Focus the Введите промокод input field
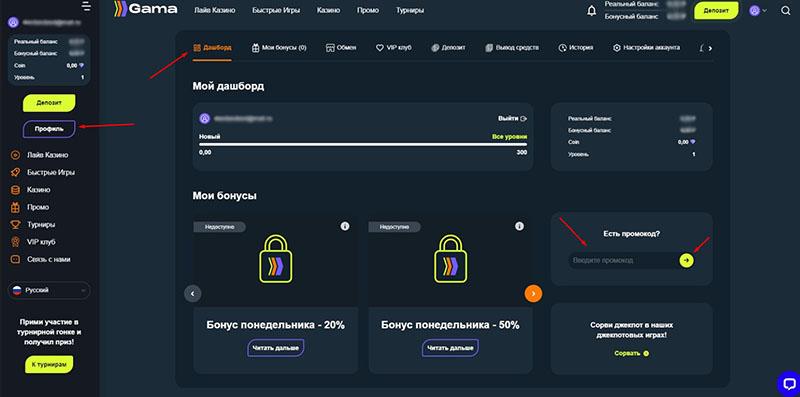800x397 pixels. tap(622, 260)
